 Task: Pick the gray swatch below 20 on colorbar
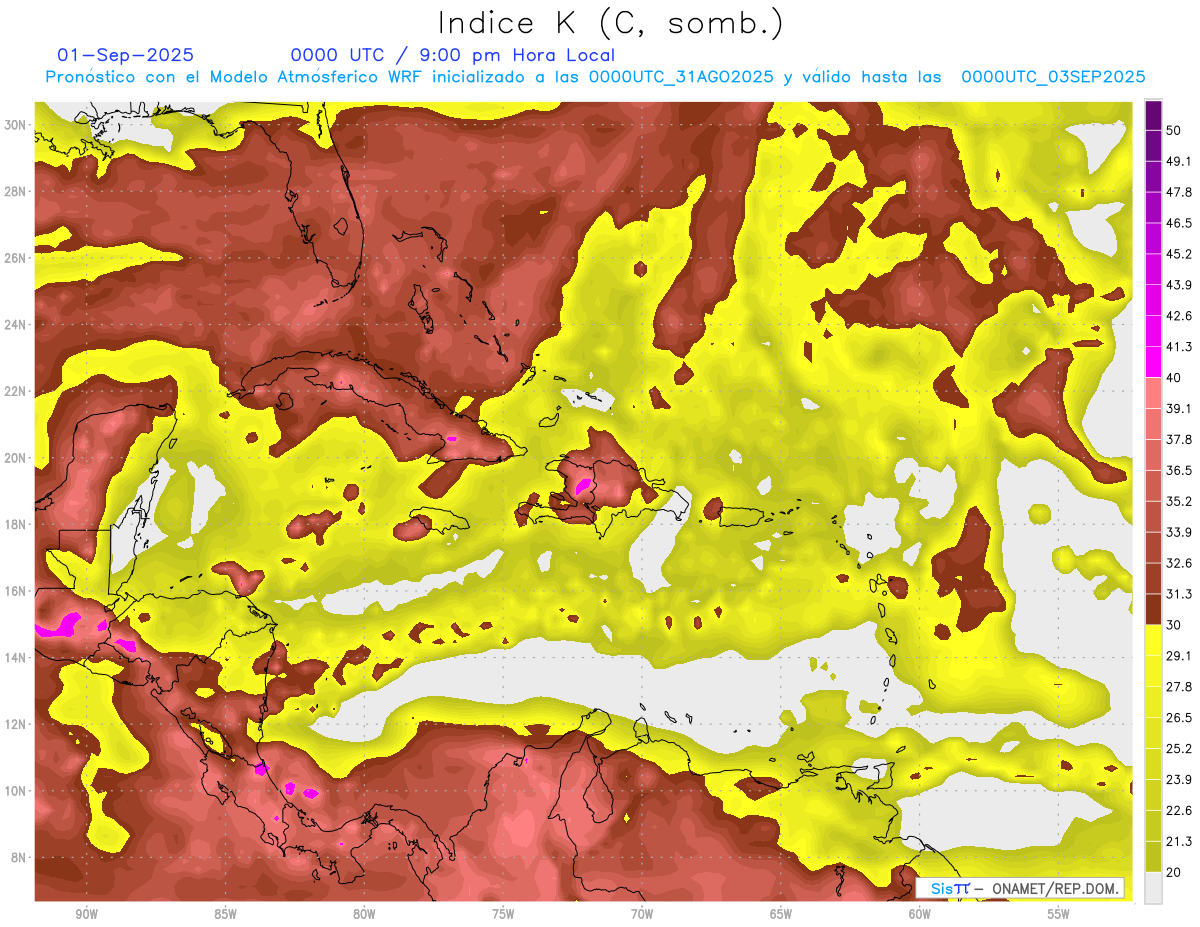(1153, 888)
